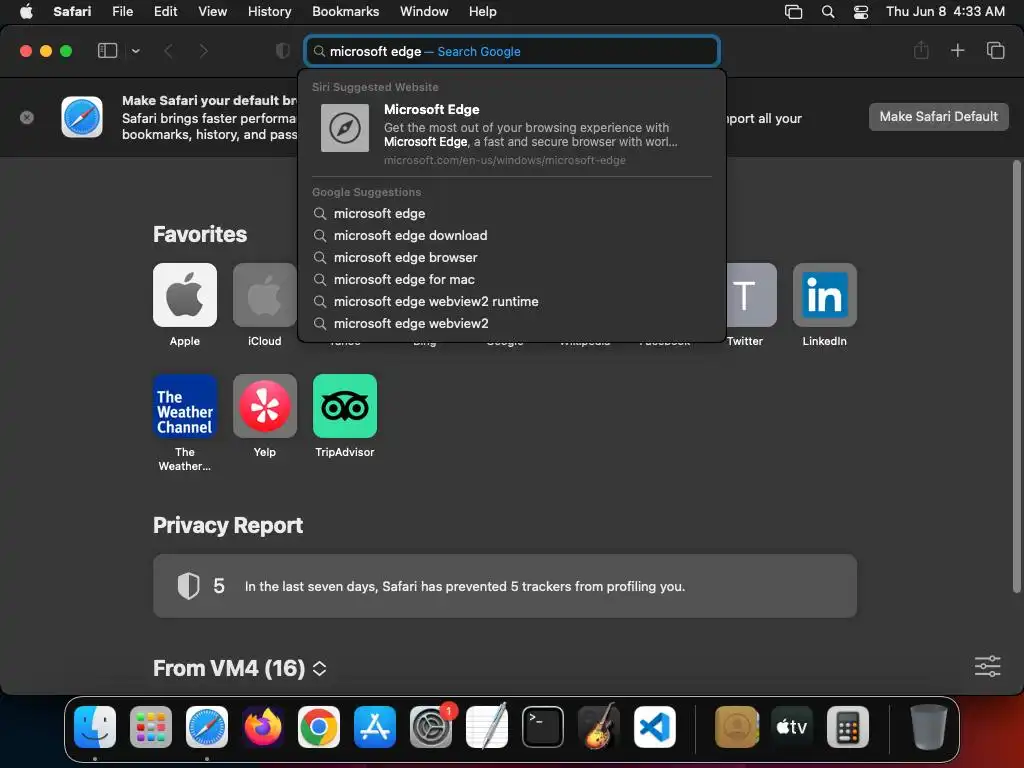The height and width of the screenshot is (768, 1024).
Task: Open Spotlight search in menu bar
Action: [x=827, y=12]
